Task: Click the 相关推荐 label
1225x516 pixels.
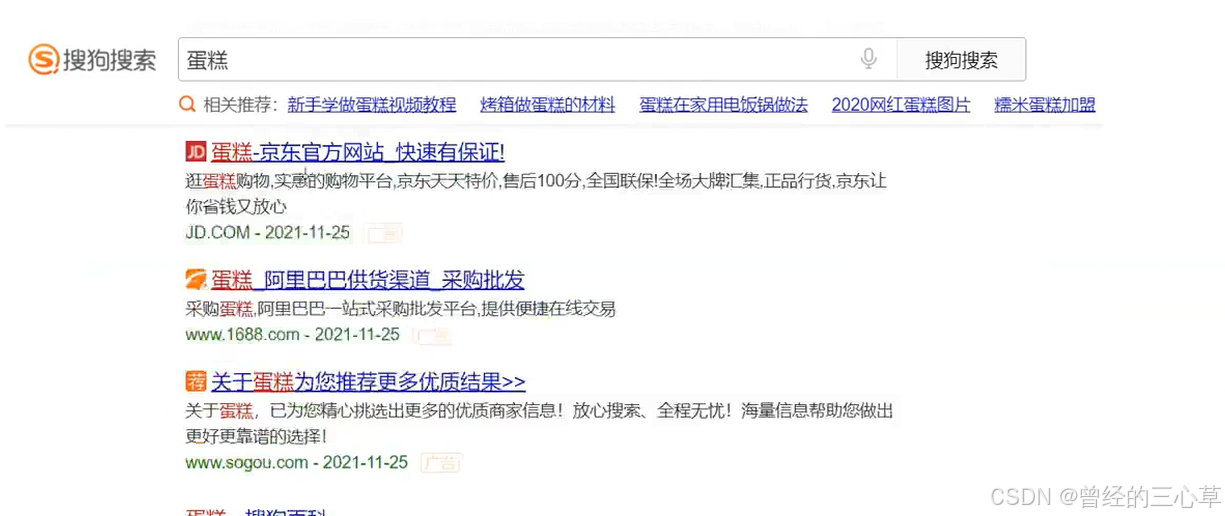Action: (240, 105)
